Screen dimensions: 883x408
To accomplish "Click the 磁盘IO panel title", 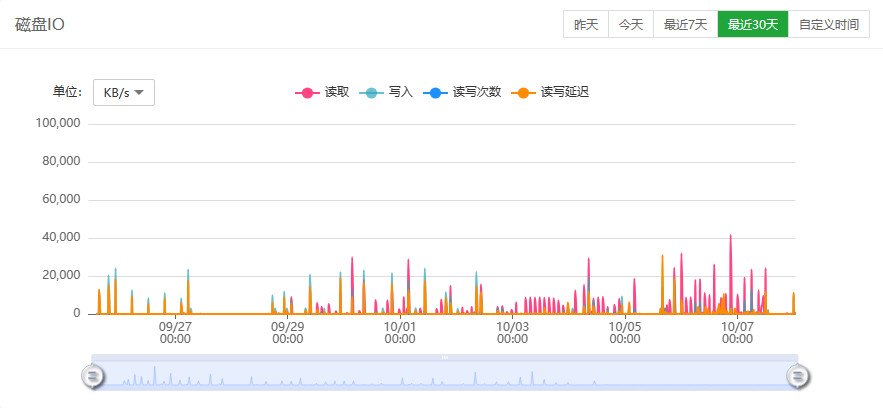I will click(39, 25).
